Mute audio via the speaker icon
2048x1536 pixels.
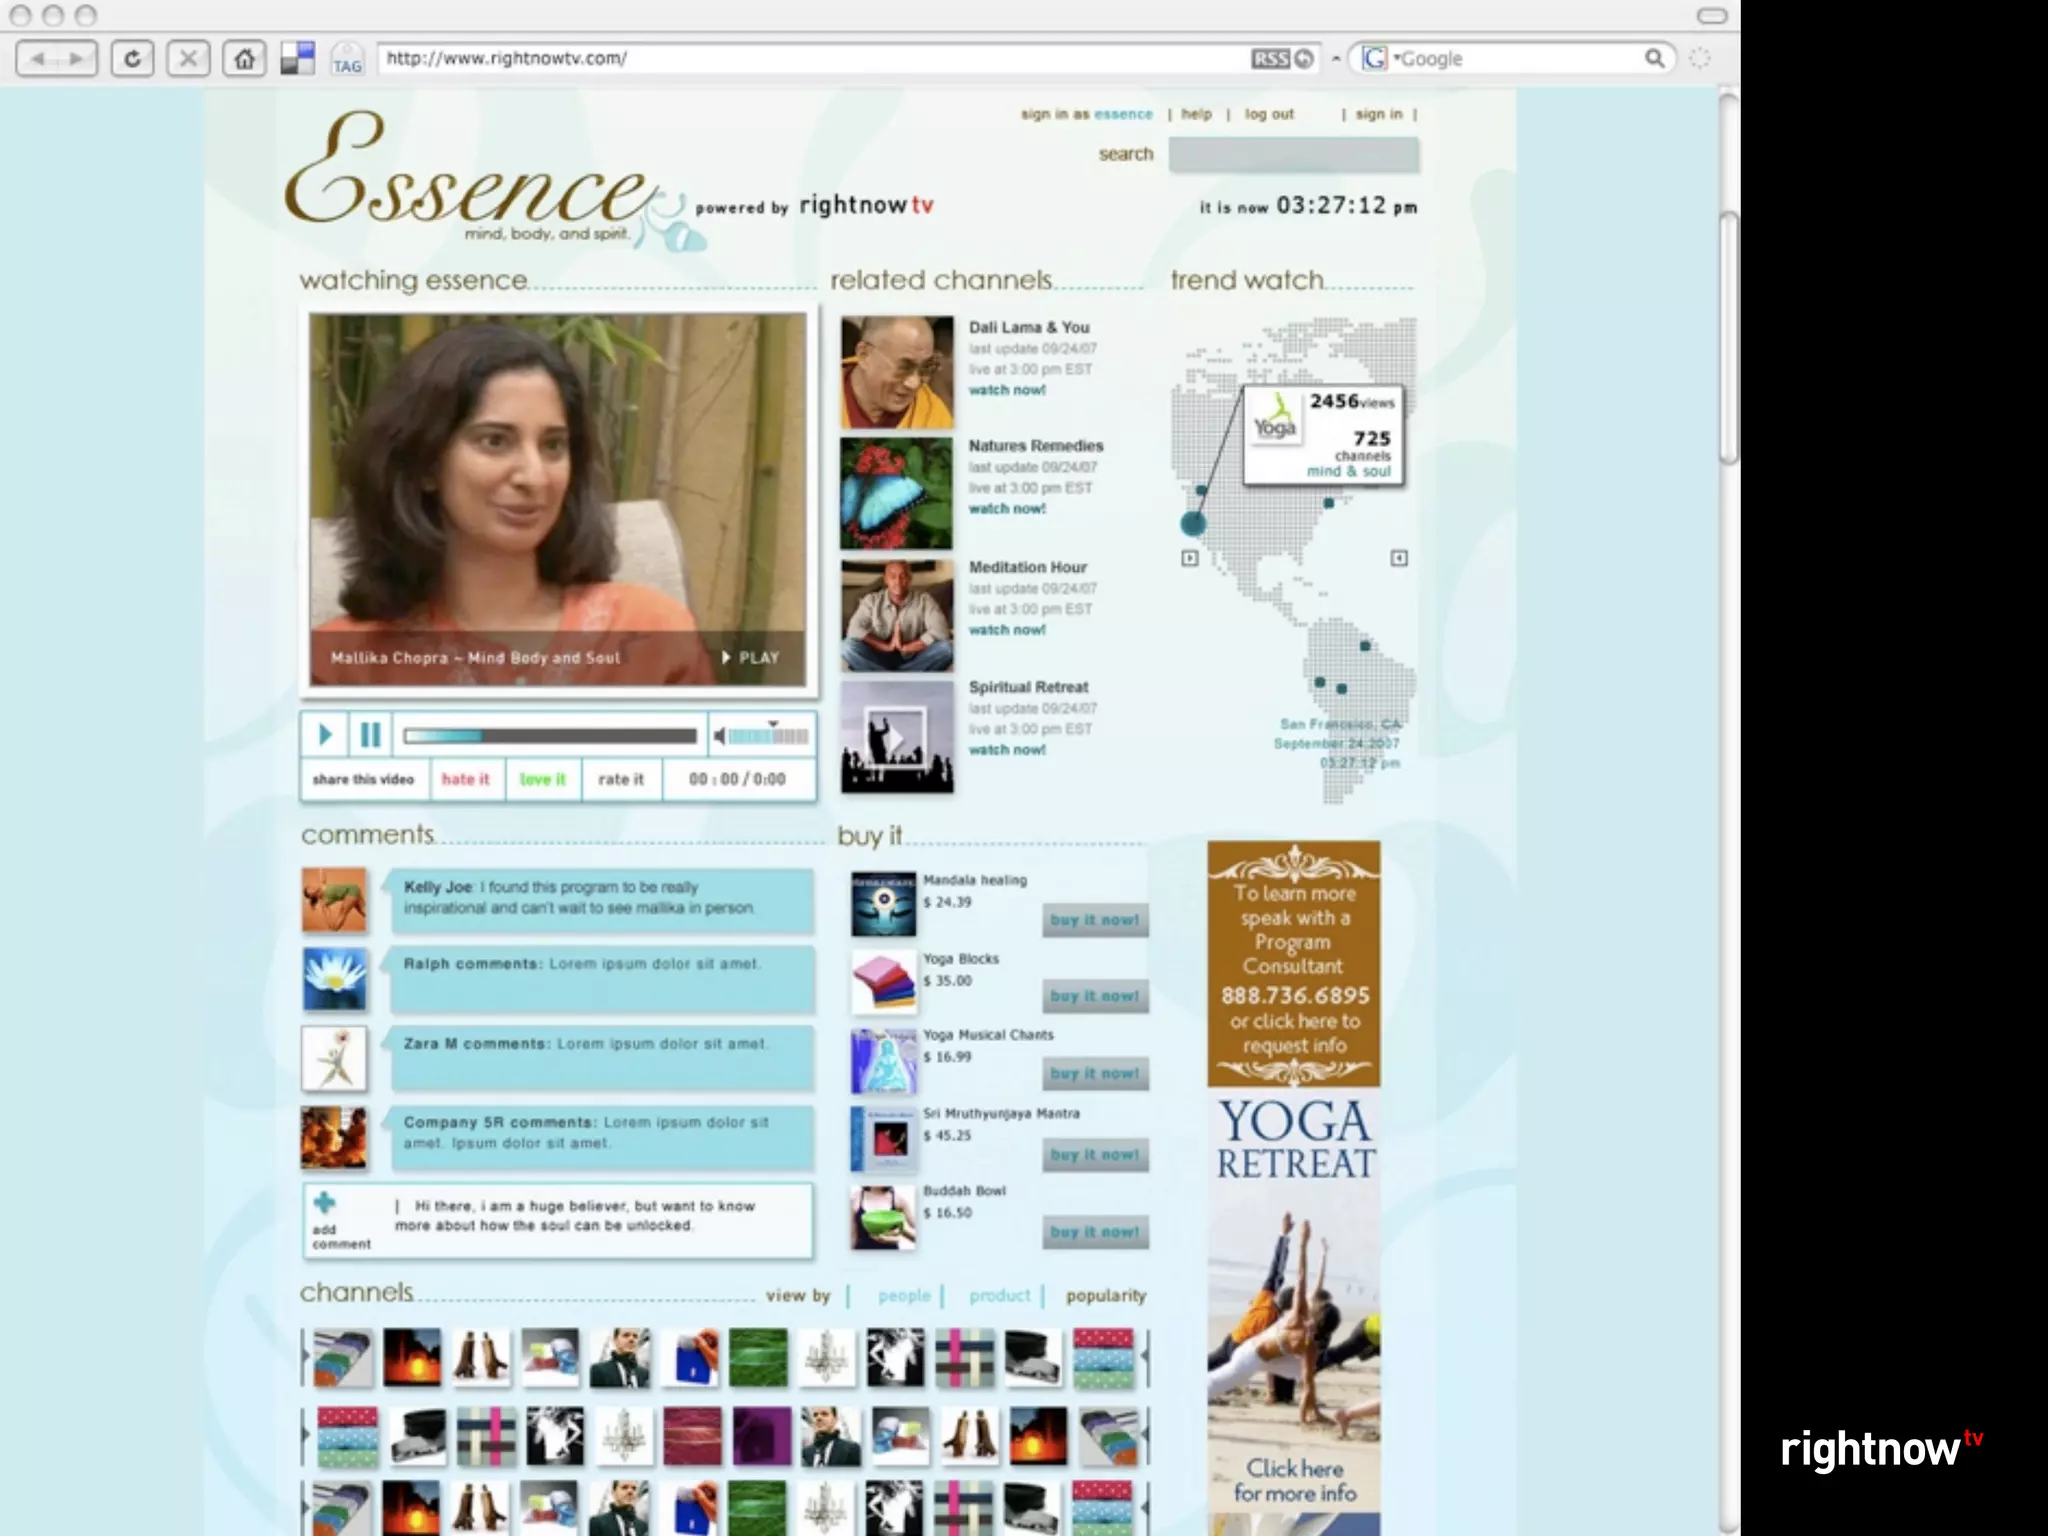point(719,737)
